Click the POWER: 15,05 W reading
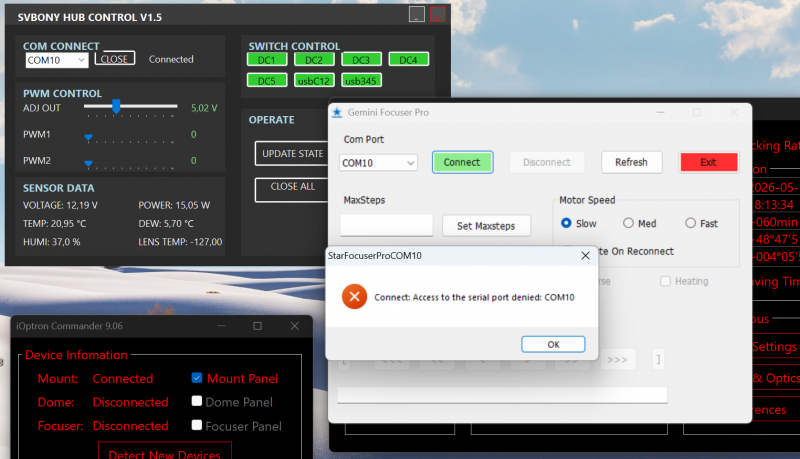The width and height of the screenshot is (800, 459). pyautogui.click(x=174, y=205)
